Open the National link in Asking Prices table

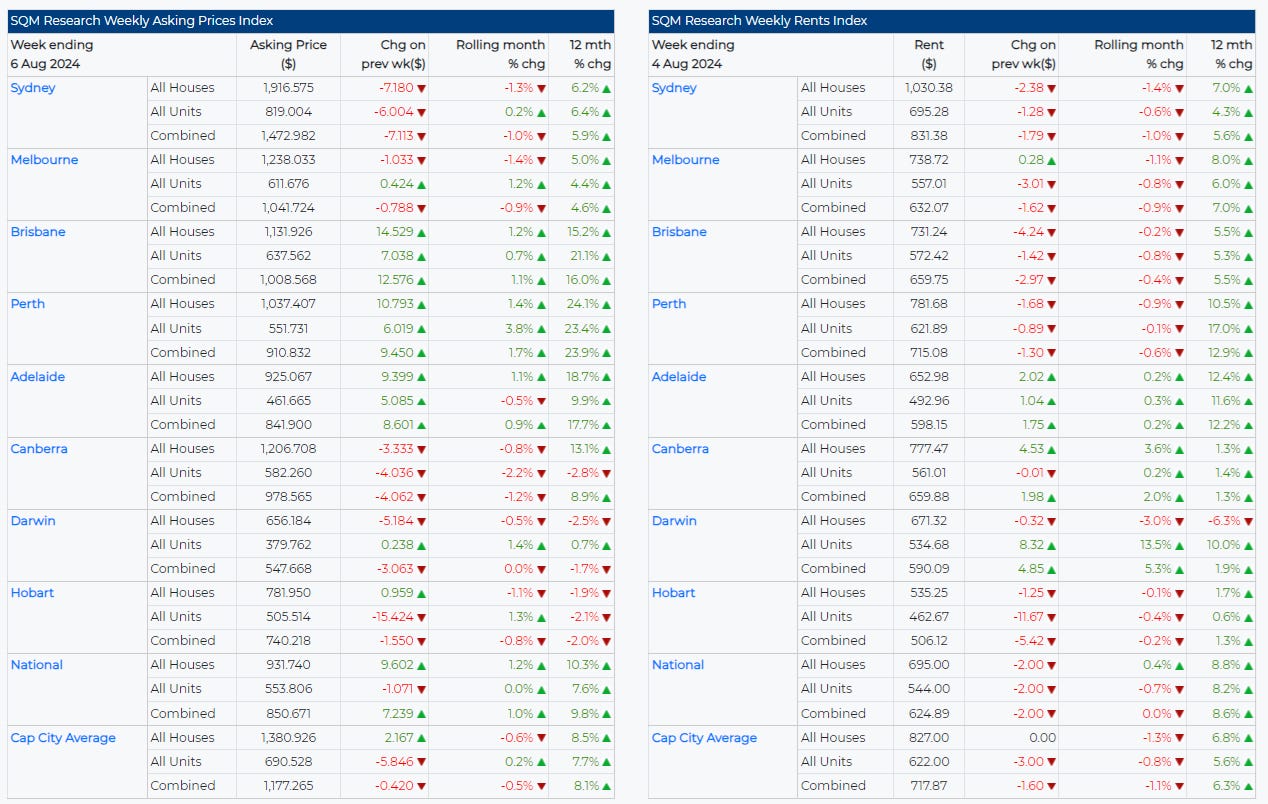pyautogui.click(x=37, y=665)
